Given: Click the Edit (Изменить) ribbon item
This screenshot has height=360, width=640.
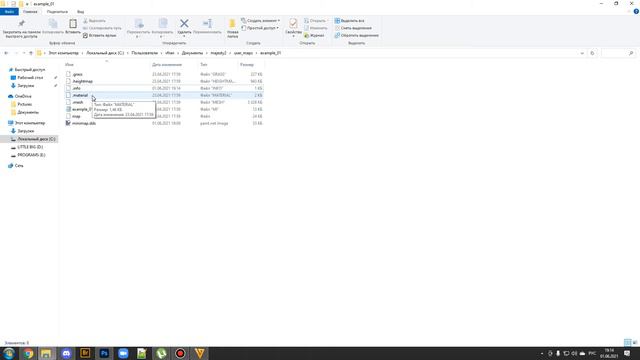Looking at the screenshot, I should [x=316, y=28].
